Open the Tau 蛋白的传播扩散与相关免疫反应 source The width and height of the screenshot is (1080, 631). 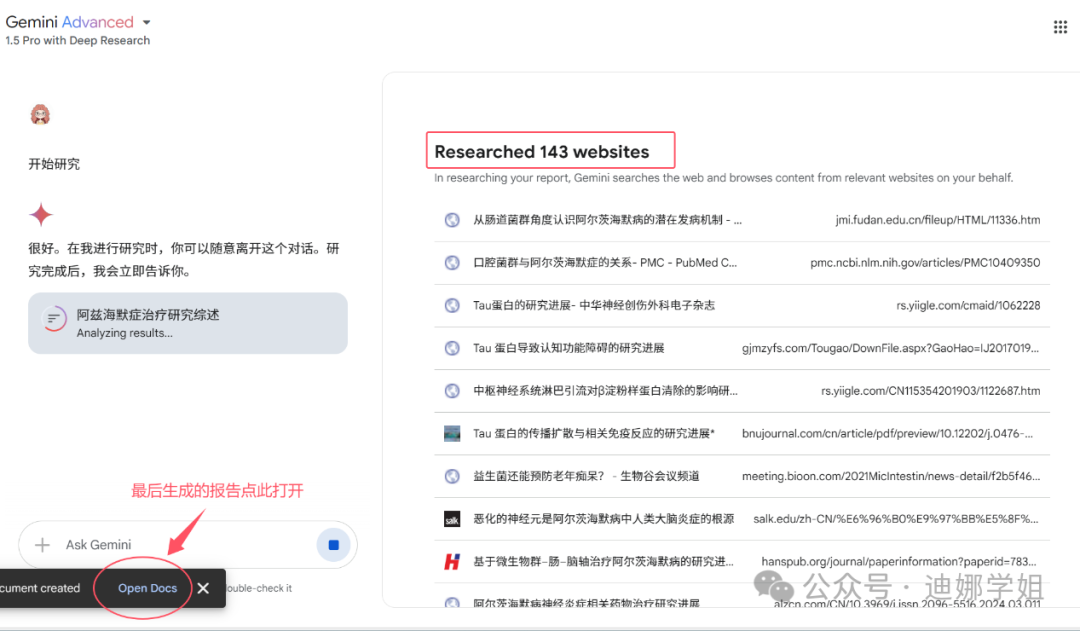[742, 434]
